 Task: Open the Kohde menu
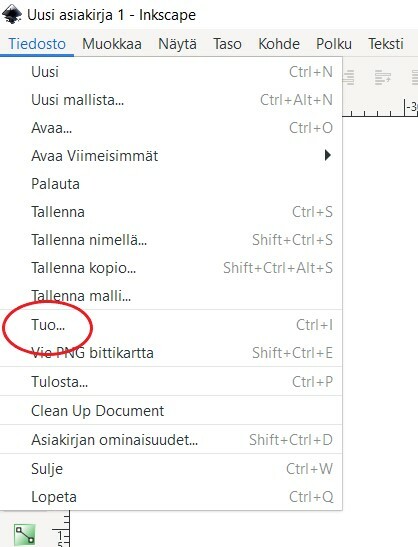click(x=279, y=44)
